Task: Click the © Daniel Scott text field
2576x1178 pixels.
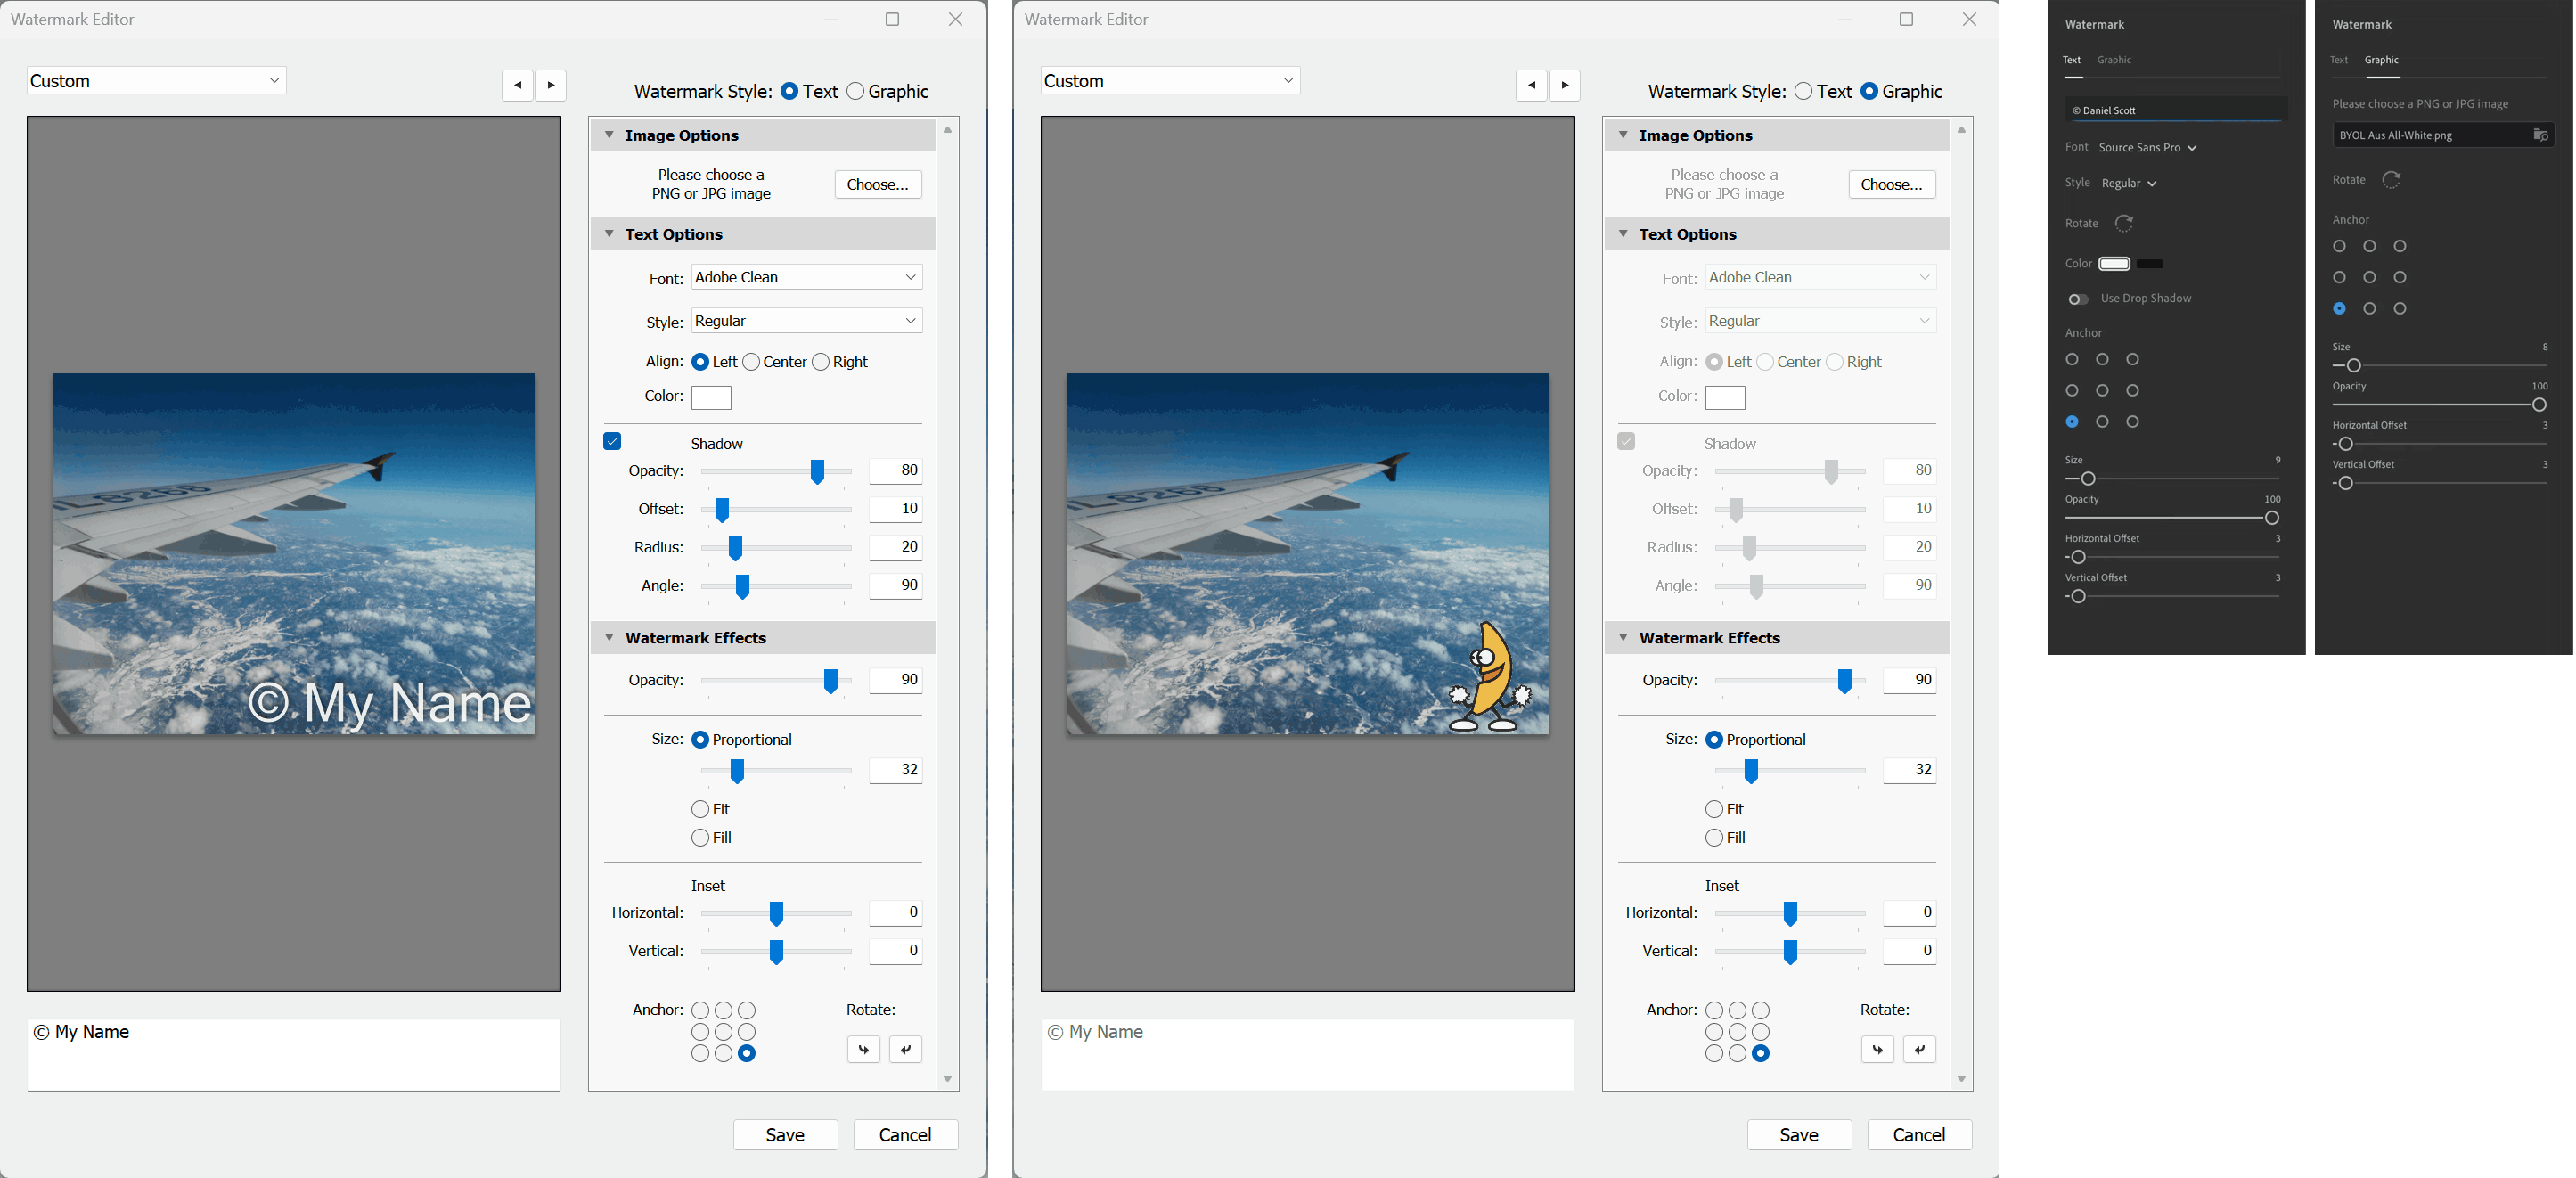Action: [x=2175, y=110]
